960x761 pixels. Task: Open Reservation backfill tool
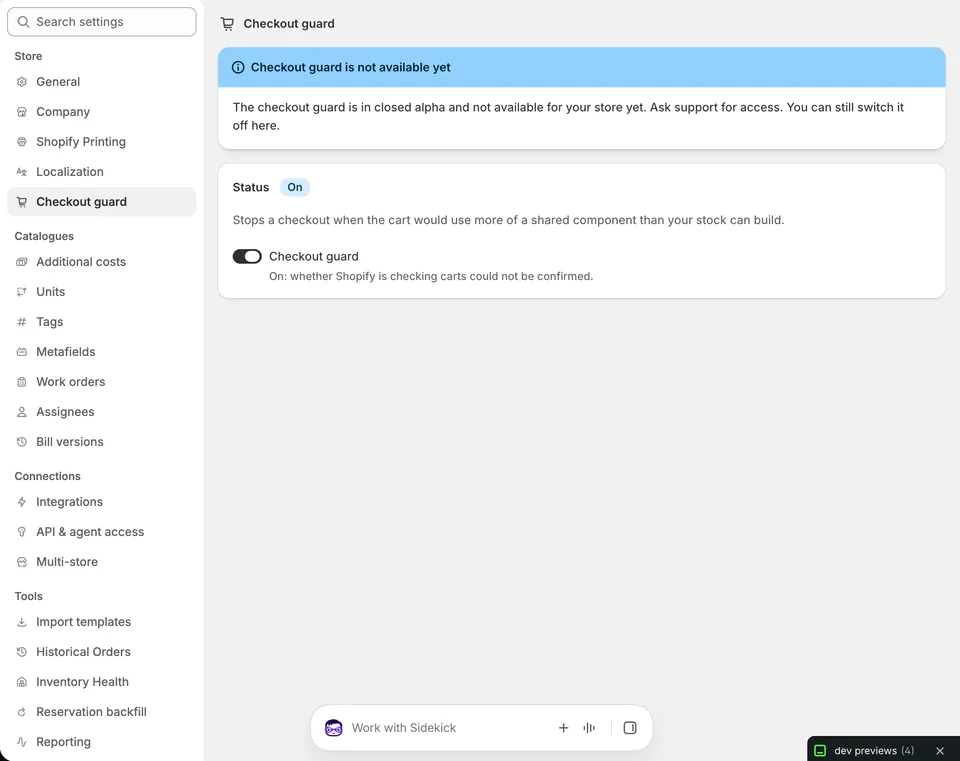coord(102,711)
